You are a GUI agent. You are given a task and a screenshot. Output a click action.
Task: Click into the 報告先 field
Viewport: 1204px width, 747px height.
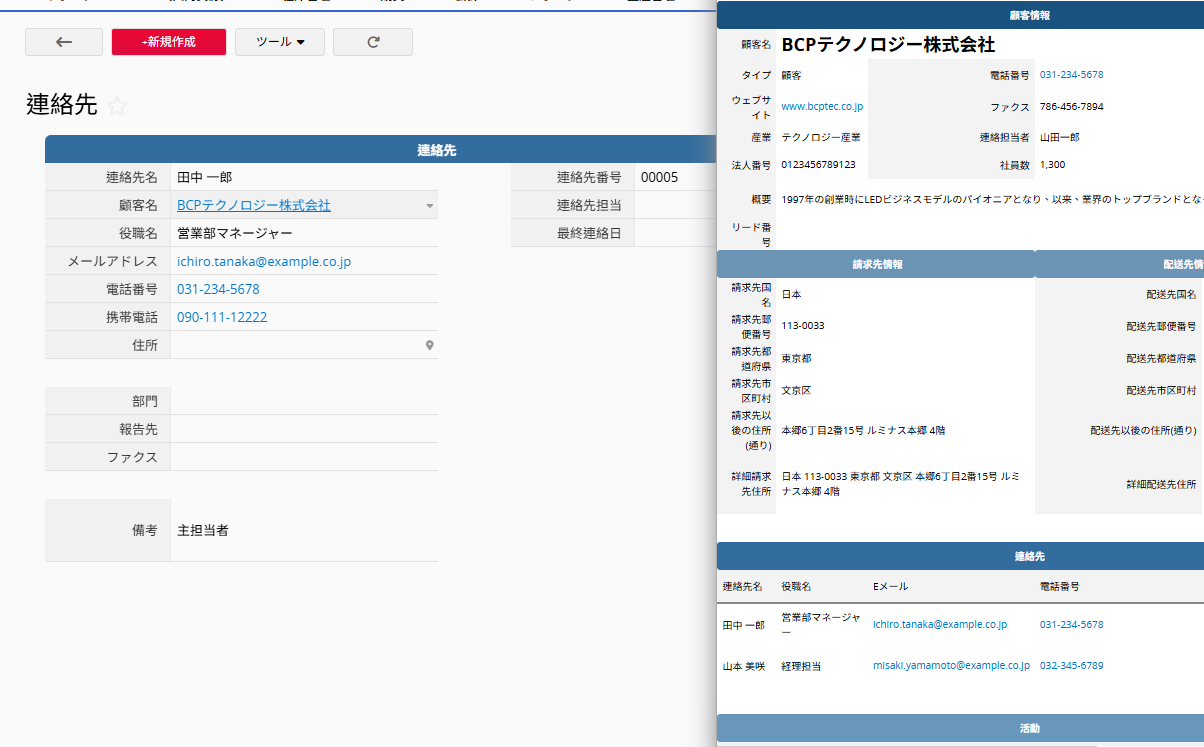304,429
